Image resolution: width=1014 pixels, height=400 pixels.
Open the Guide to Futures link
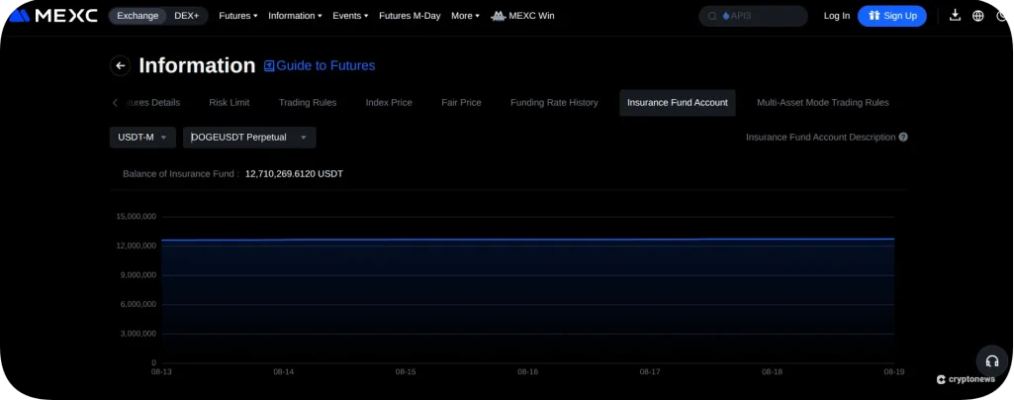point(319,65)
